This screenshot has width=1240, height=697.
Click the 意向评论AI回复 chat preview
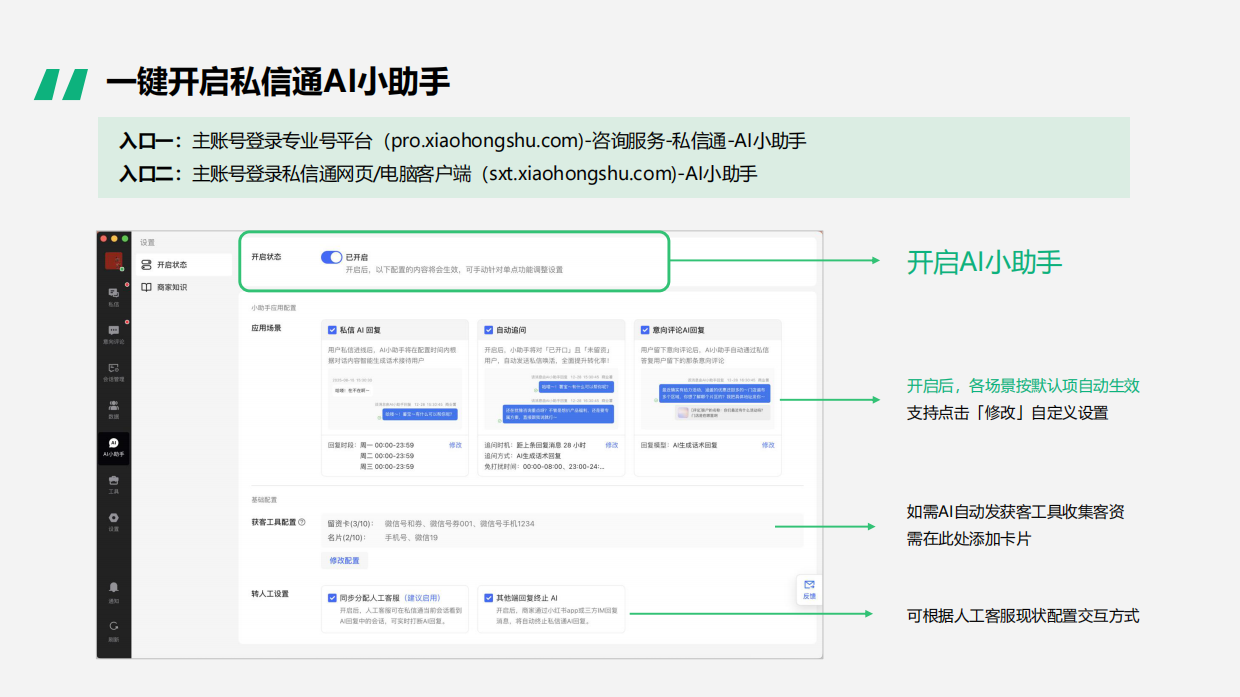tap(708, 397)
